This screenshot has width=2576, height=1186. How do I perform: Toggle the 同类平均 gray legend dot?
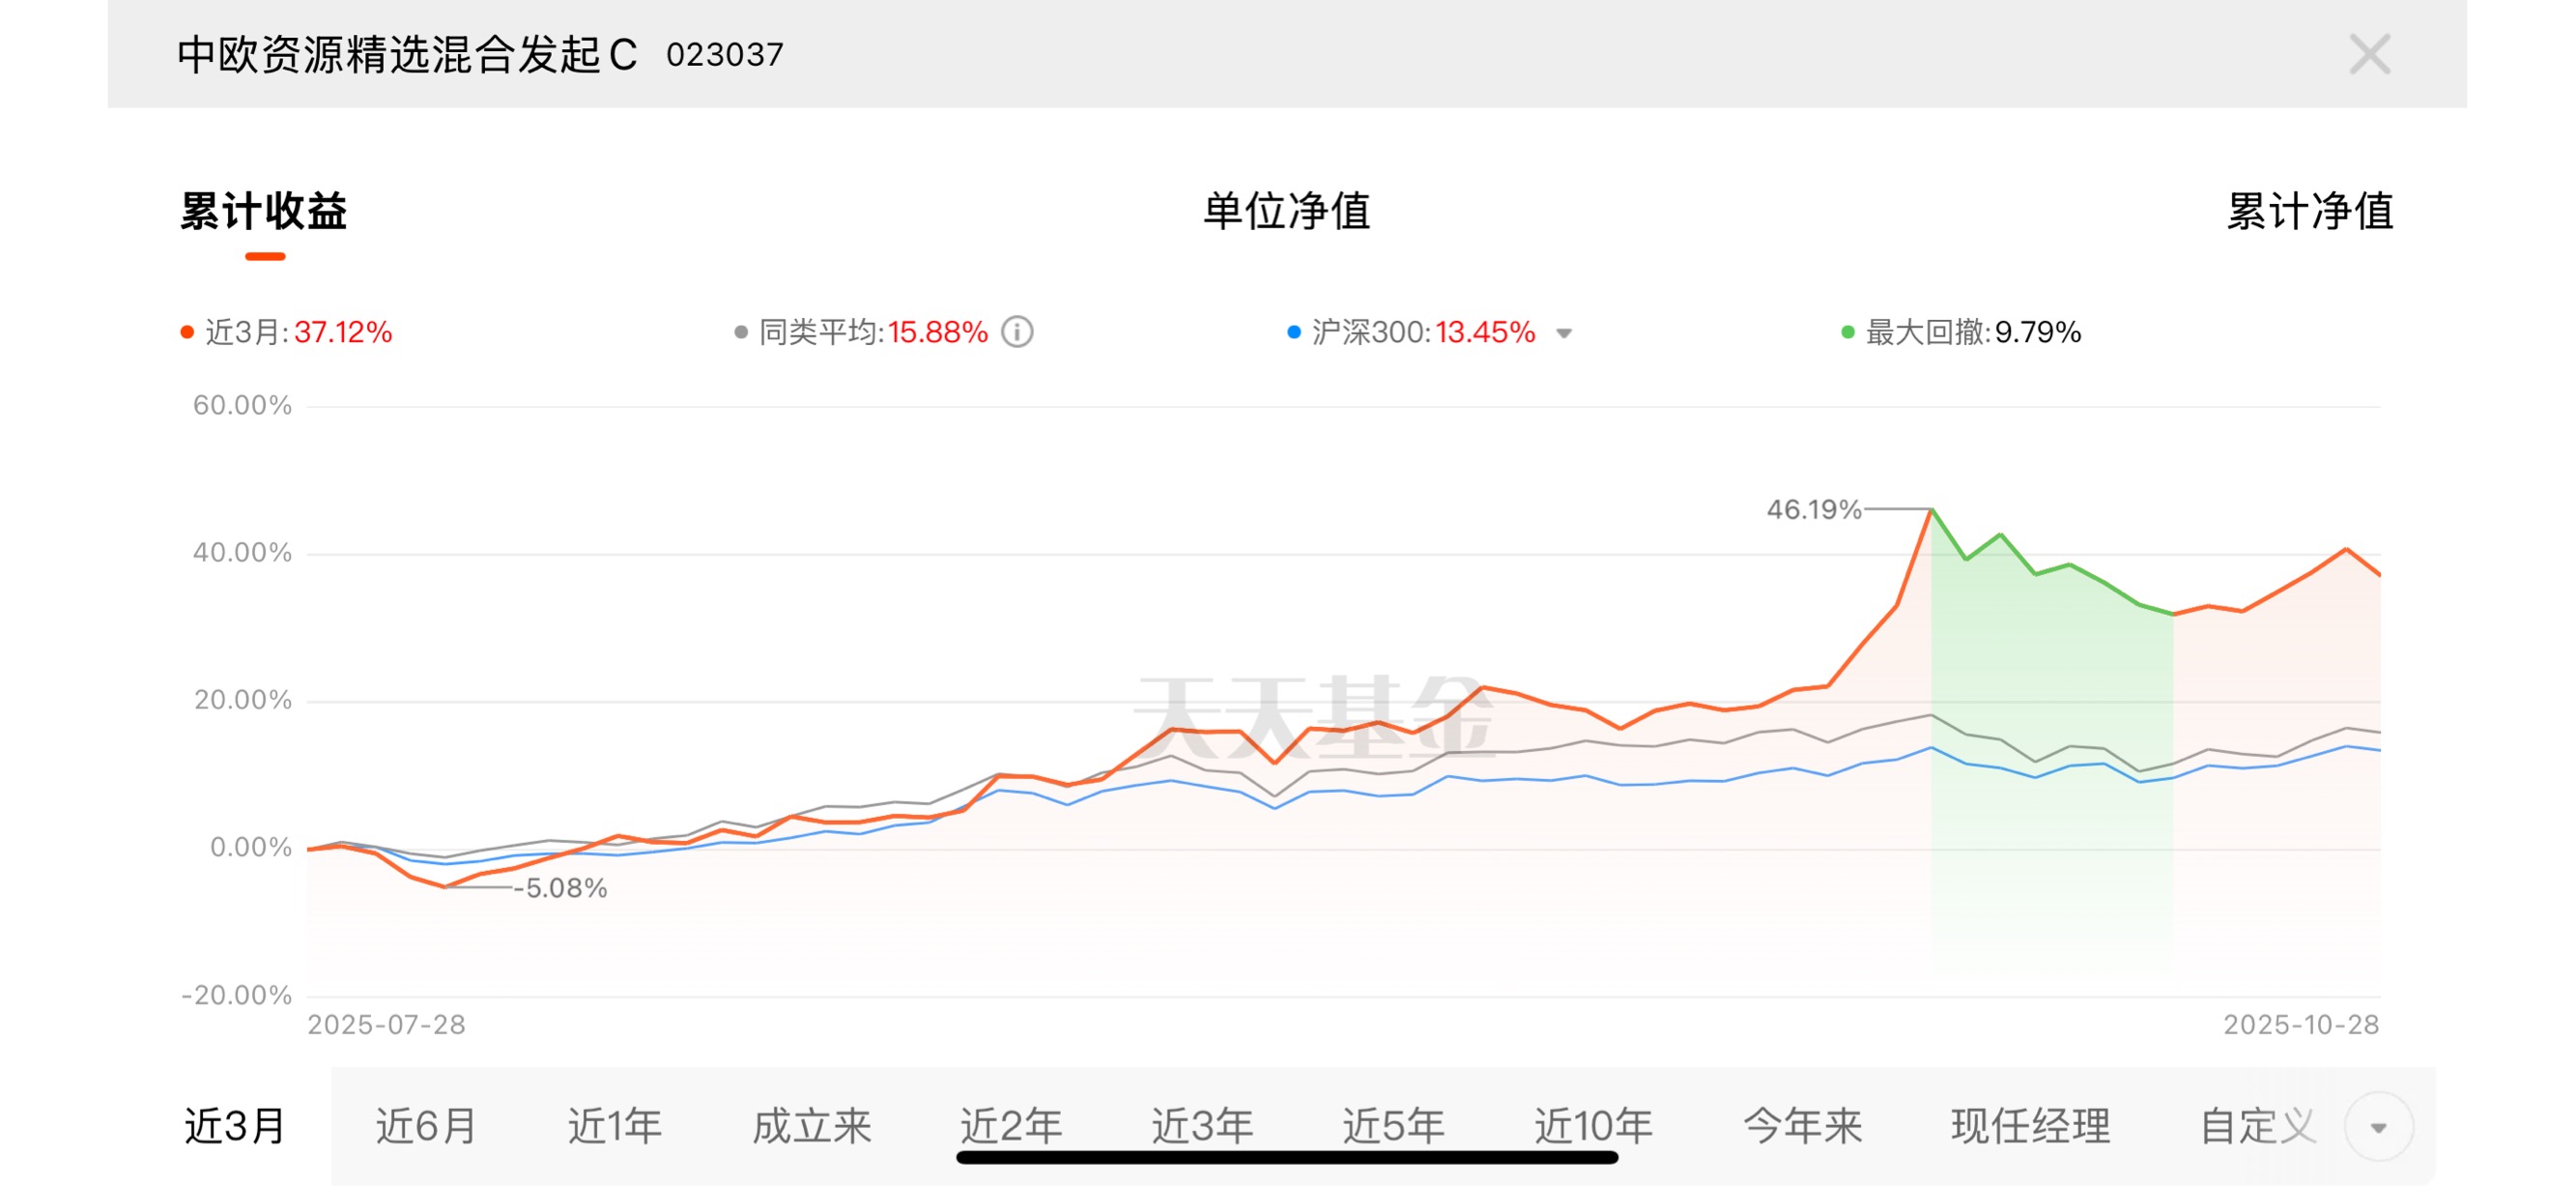[x=741, y=332]
